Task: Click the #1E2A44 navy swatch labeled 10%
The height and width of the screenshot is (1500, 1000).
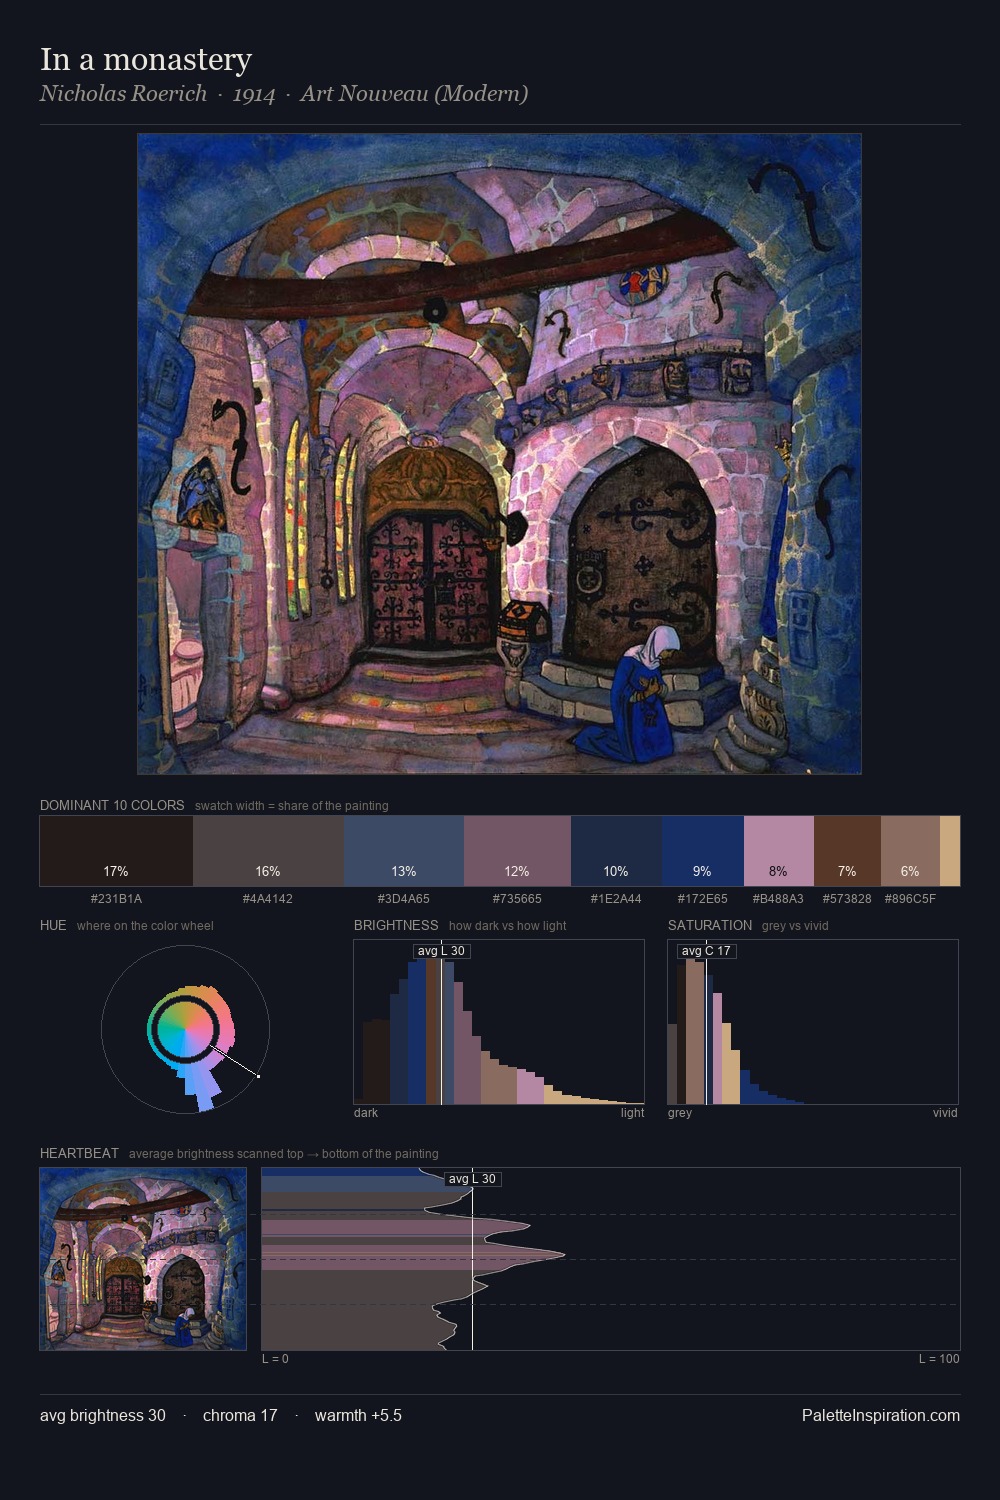Action: [616, 851]
